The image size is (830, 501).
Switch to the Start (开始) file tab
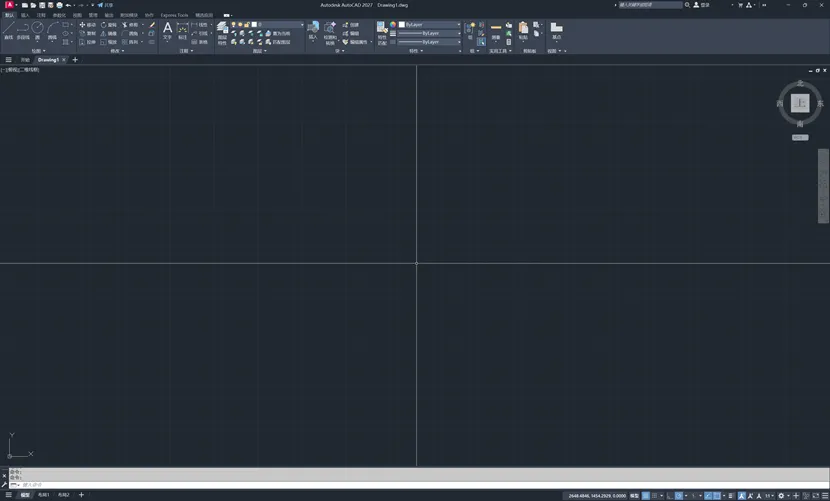point(25,60)
